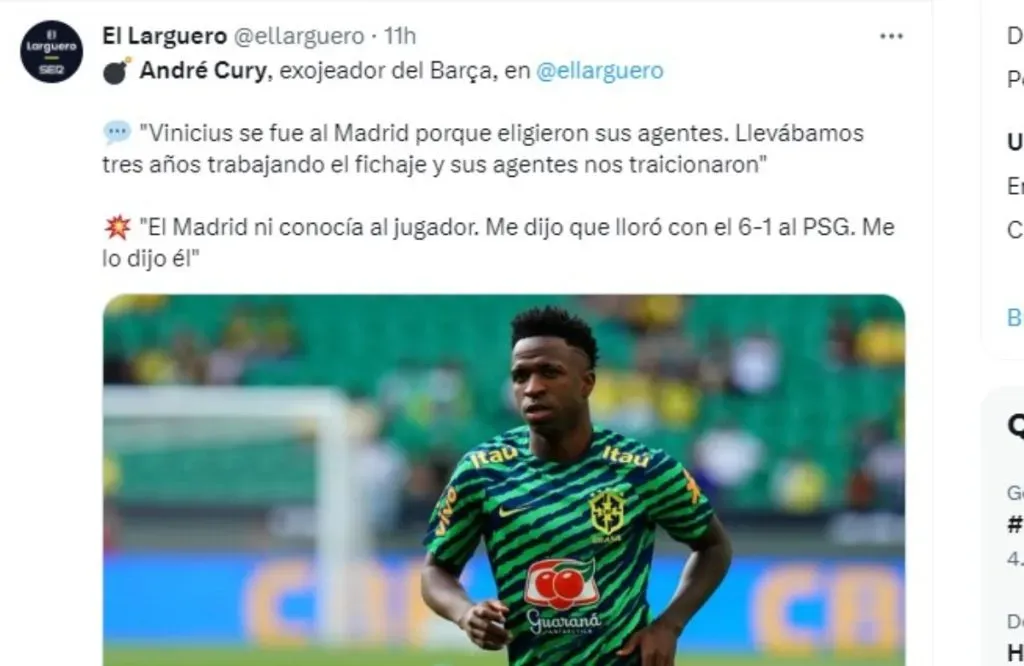This screenshot has height=666, width=1024.
Task: Click the bomb emoji before André Cury
Action: click(x=117, y=71)
